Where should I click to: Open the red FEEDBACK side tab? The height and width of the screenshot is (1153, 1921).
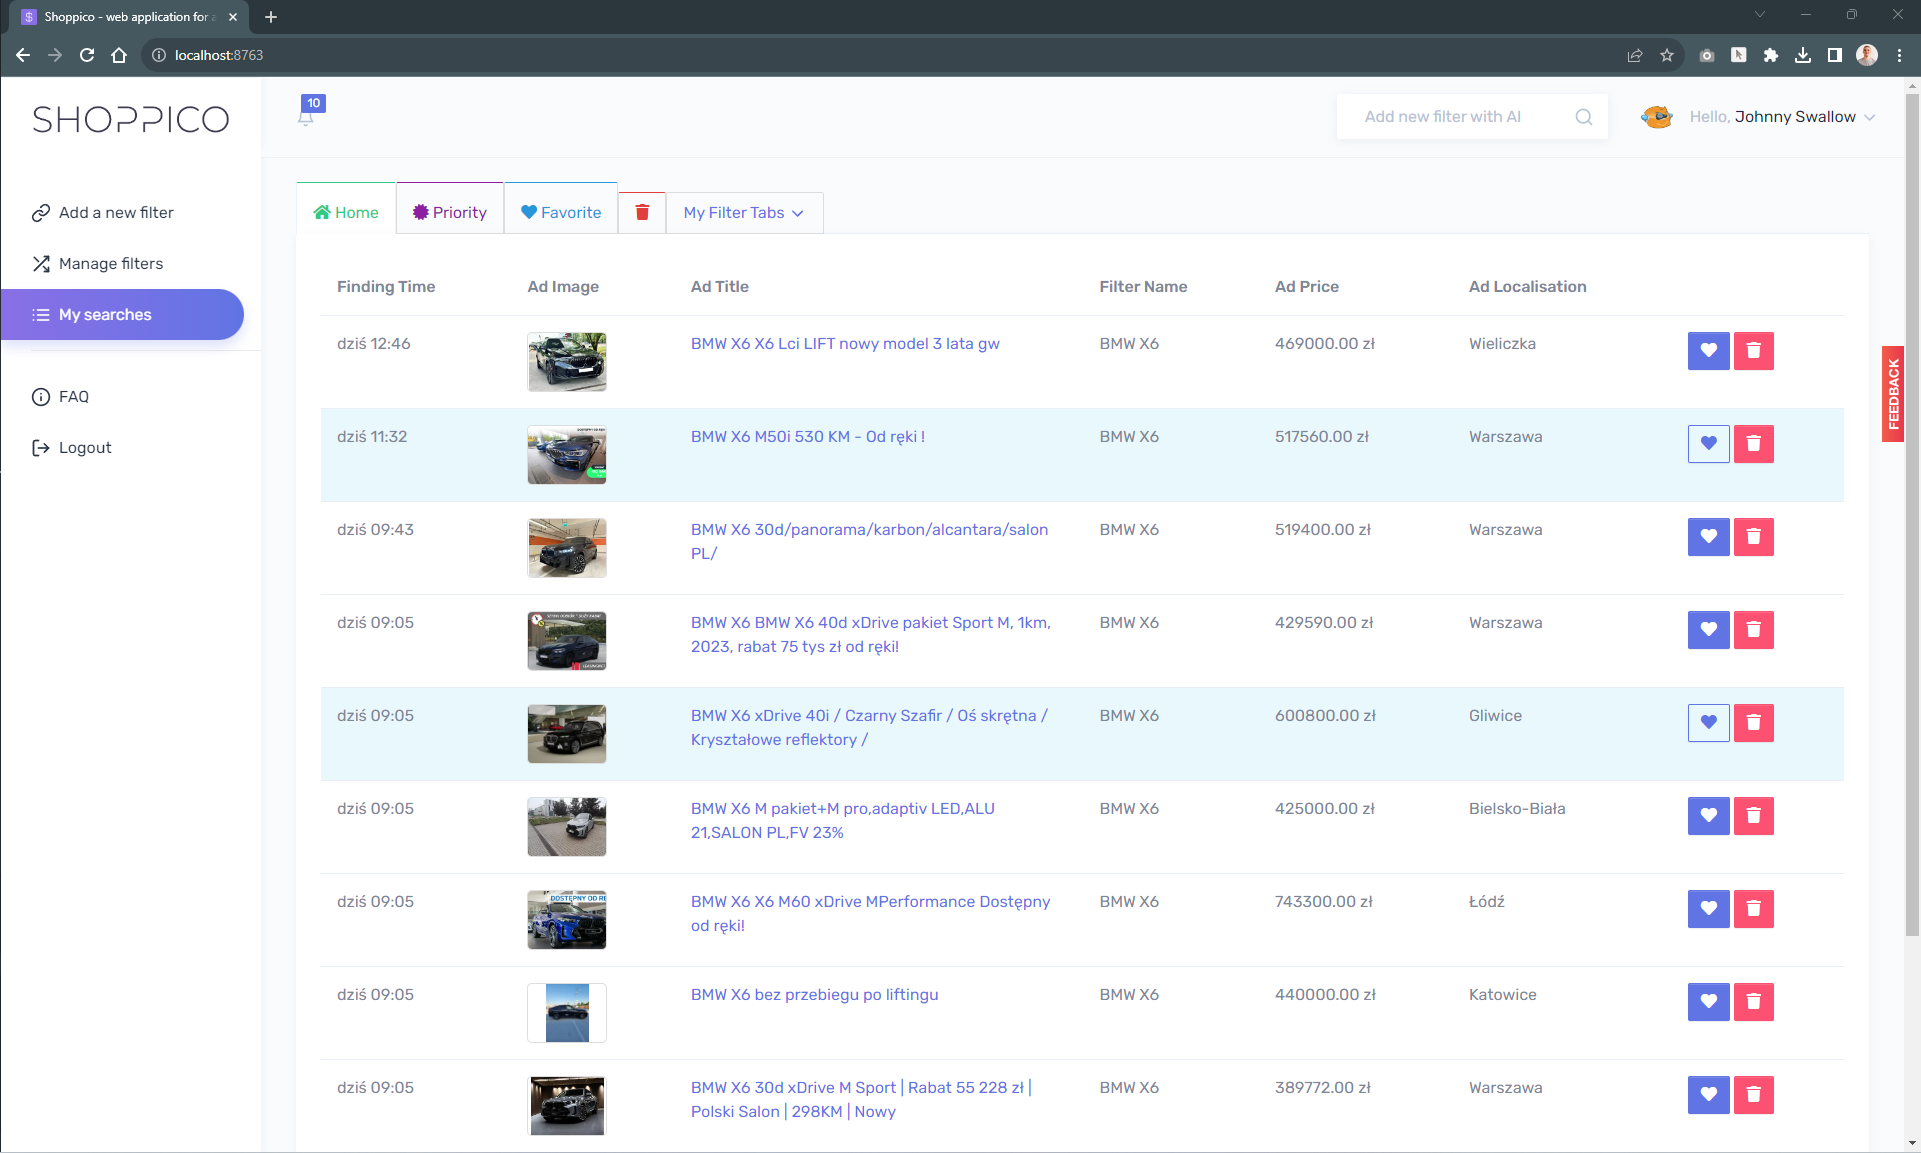pyautogui.click(x=1892, y=394)
